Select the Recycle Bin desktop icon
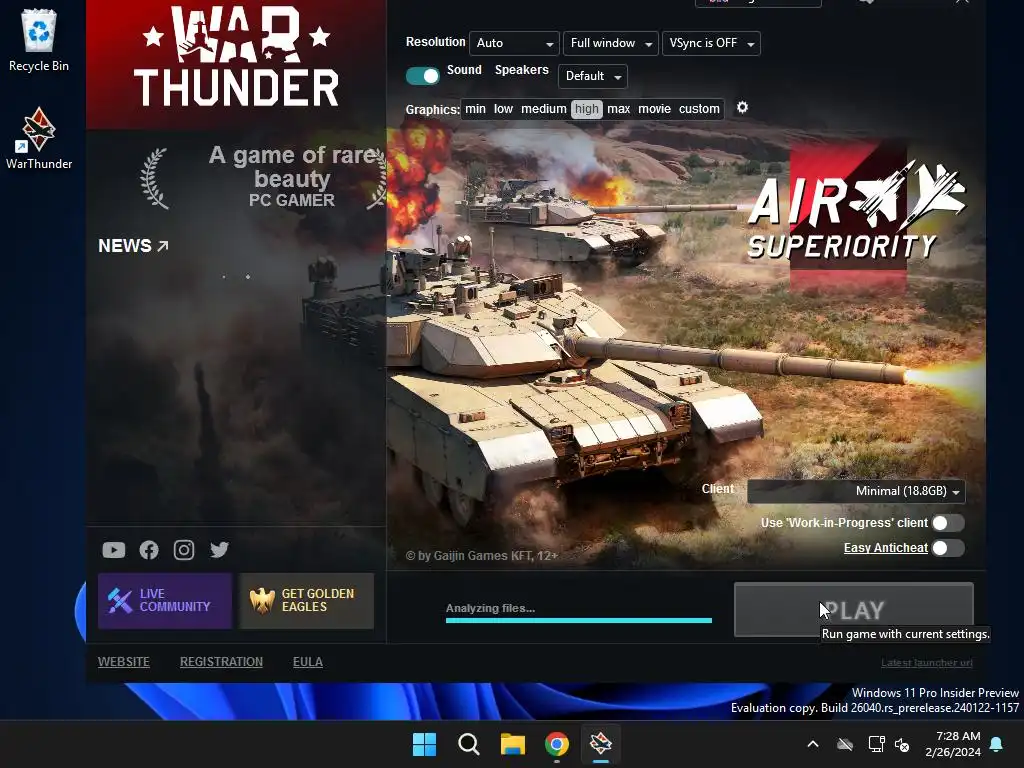The width and height of the screenshot is (1024, 768). (39, 40)
